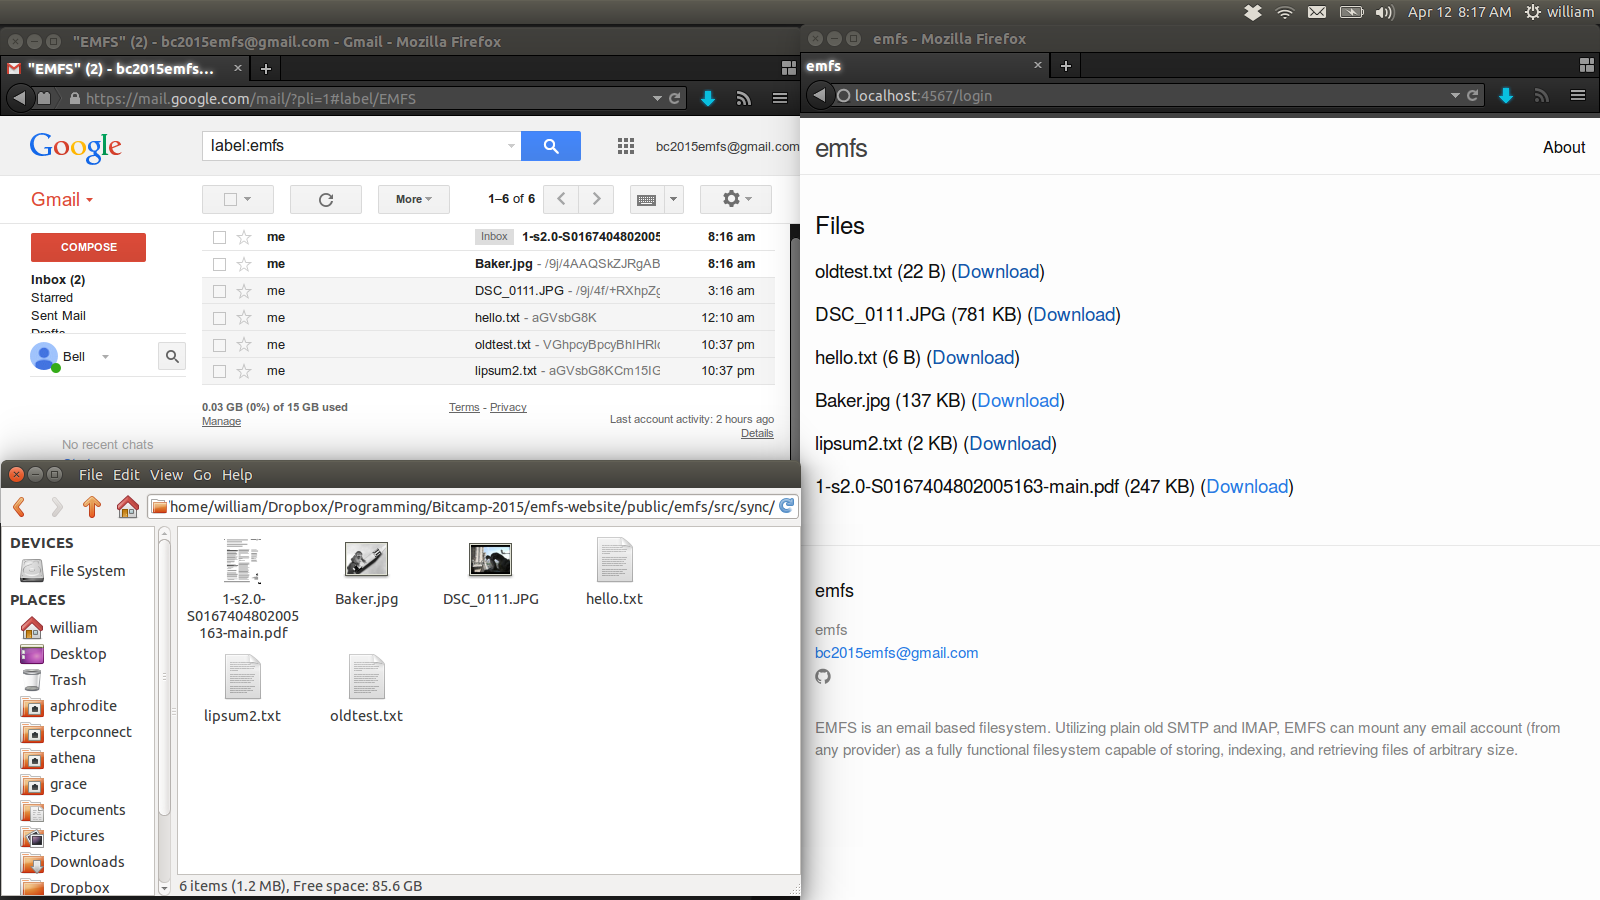Select checkbox for 1-s2.0 email

pos(219,237)
